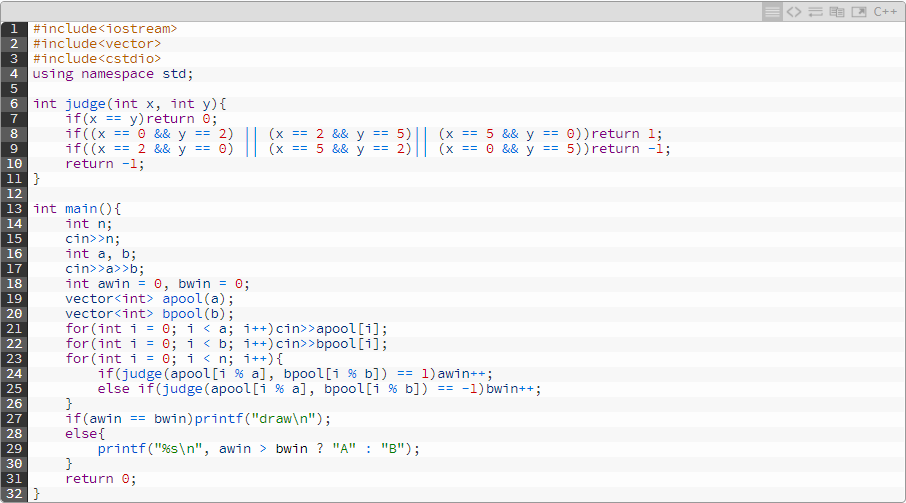Click "(x == 2 && y == 5)" on line 8
The width and height of the screenshot is (906, 503).
click(x=340, y=134)
